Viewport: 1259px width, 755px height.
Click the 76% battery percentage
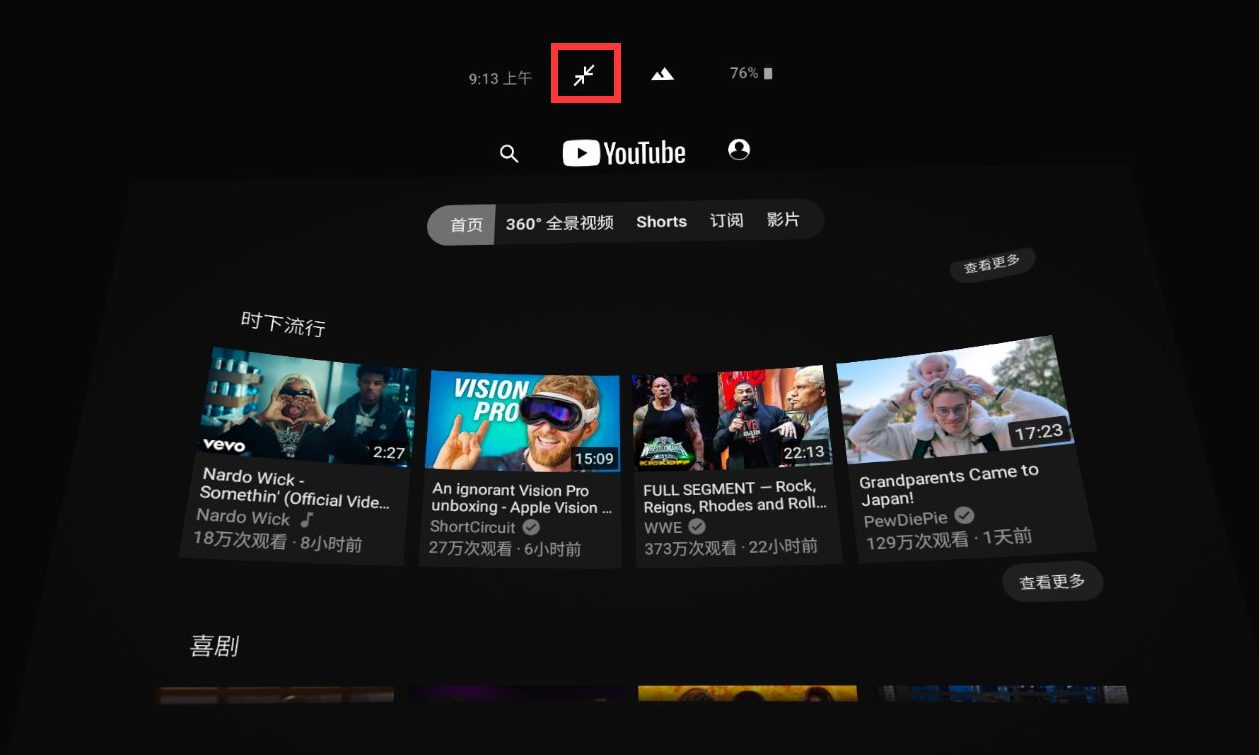point(744,73)
